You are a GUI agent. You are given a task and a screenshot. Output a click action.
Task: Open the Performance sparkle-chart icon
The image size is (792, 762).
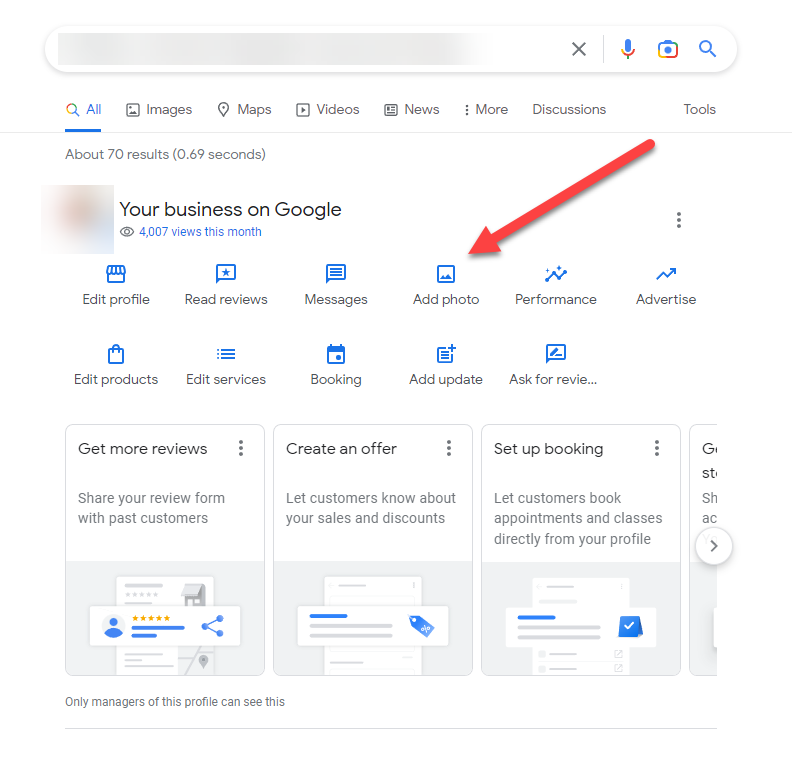(x=556, y=274)
